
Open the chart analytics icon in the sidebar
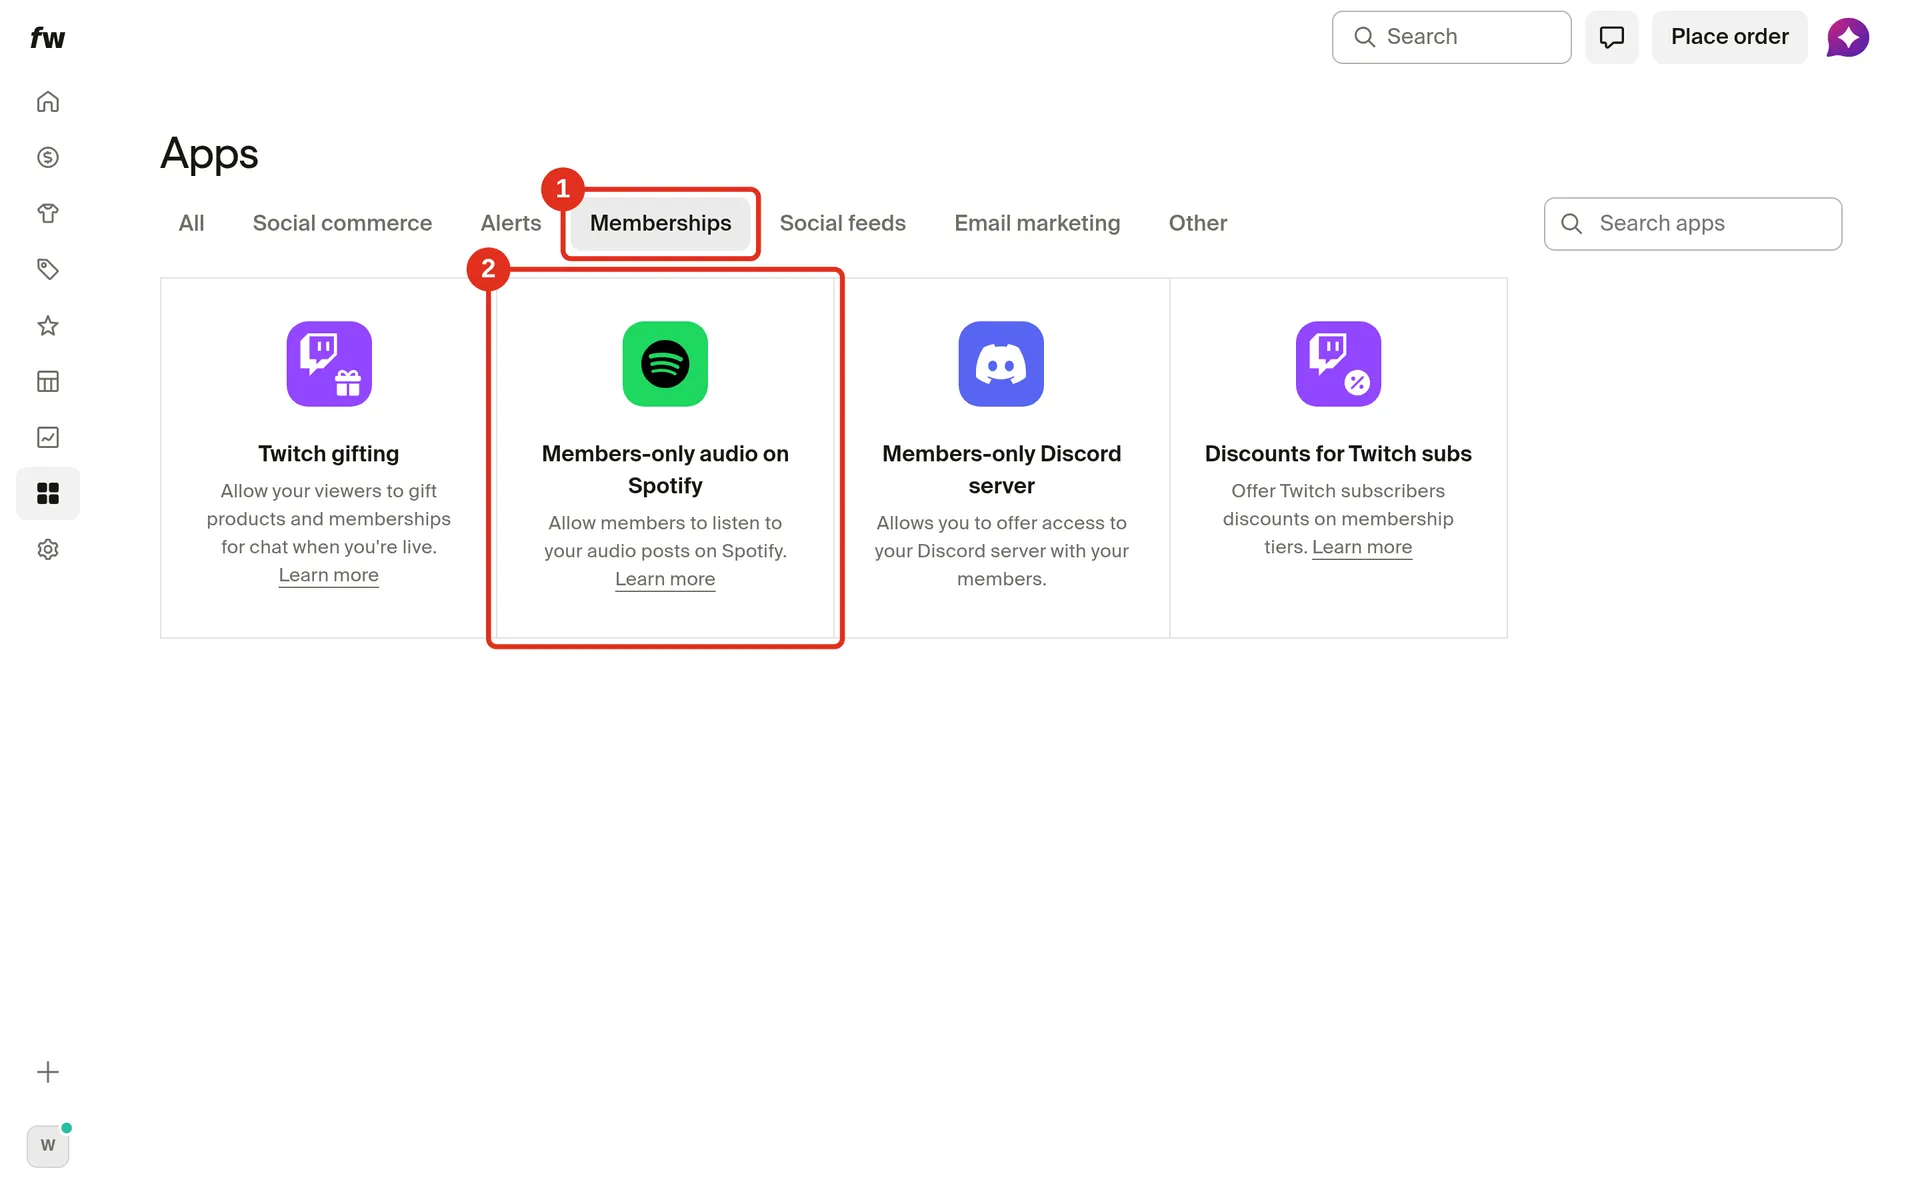point(48,438)
